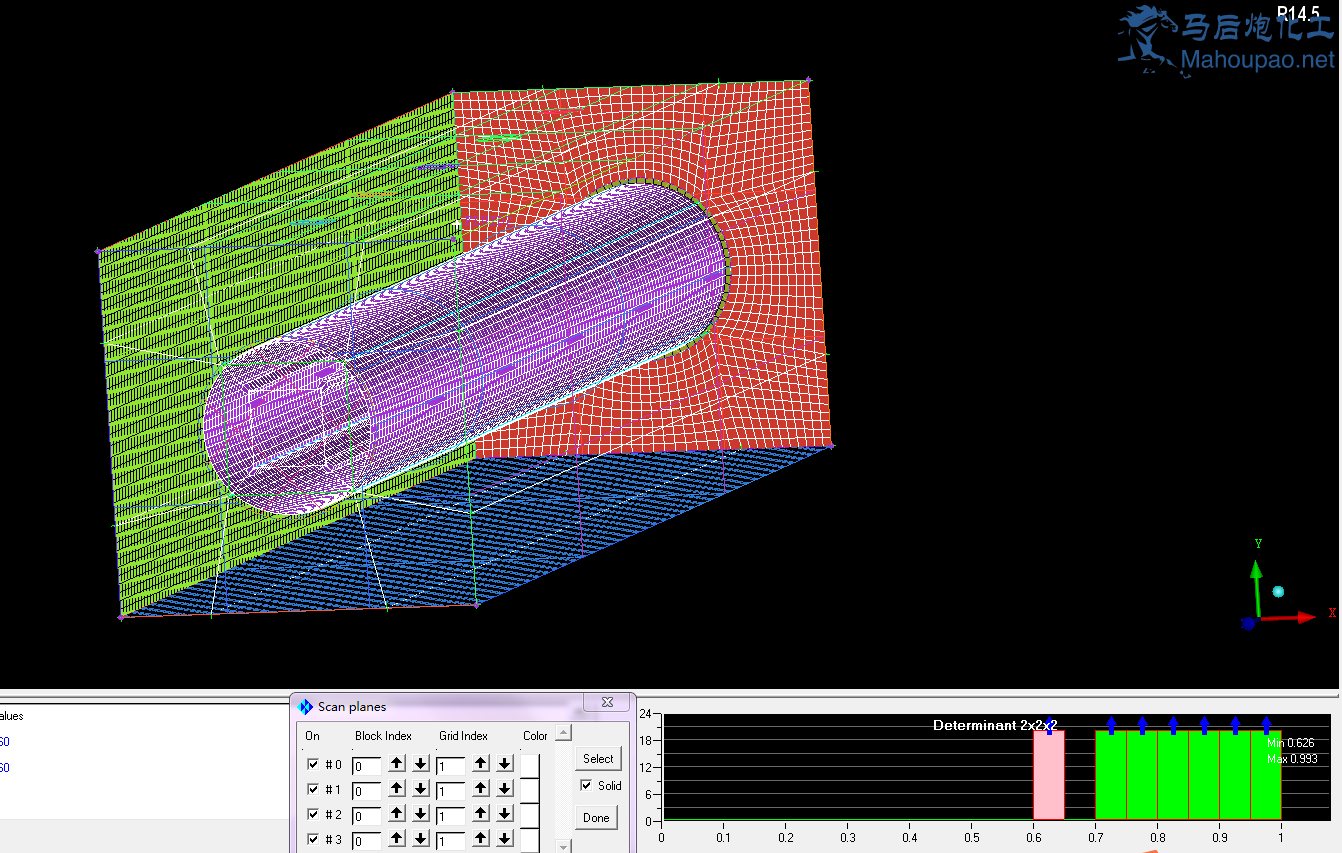Disable scan plane #2 checkbox
Image resolution: width=1342 pixels, height=853 pixels.
point(313,814)
